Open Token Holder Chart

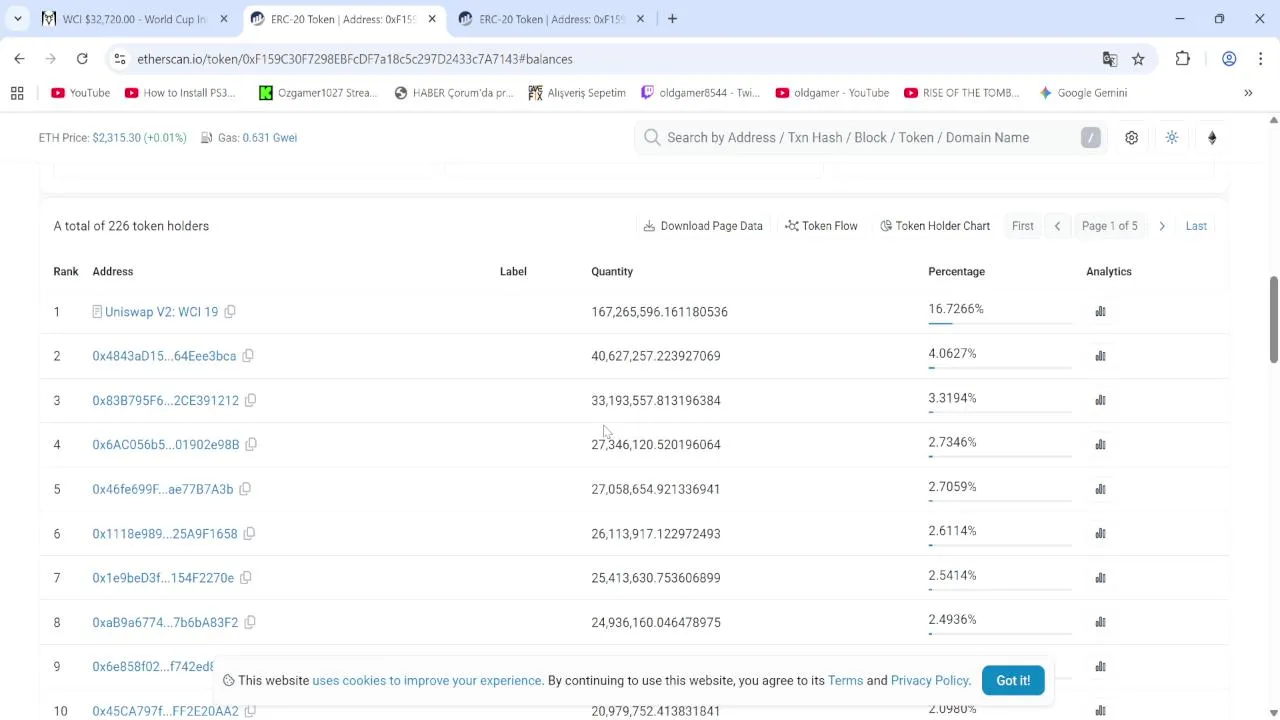[935, 226]
